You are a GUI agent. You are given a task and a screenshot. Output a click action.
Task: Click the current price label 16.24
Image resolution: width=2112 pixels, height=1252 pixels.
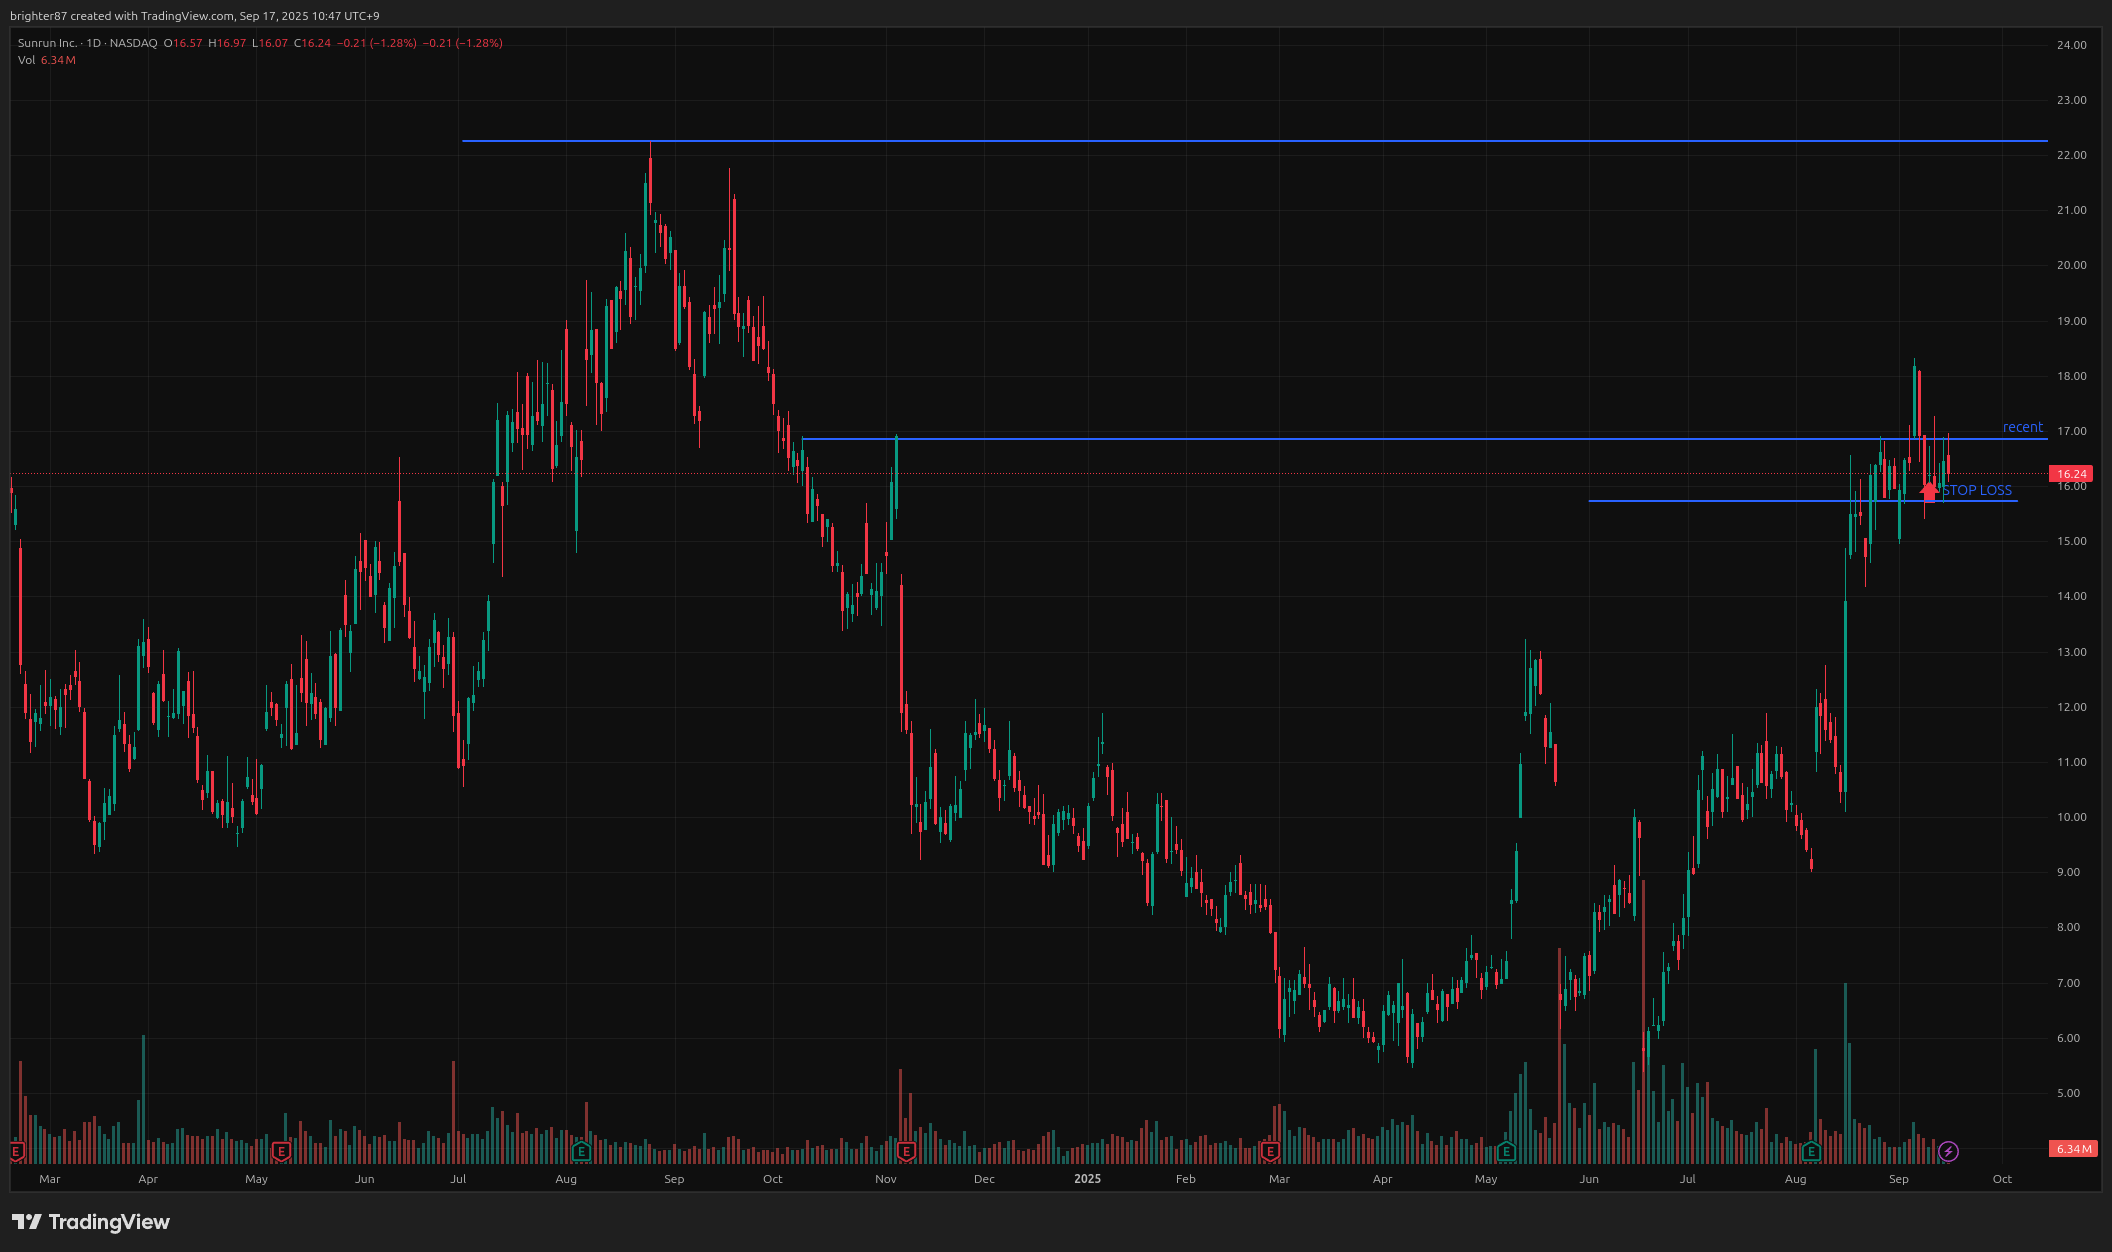click(x=2071, y=474)
